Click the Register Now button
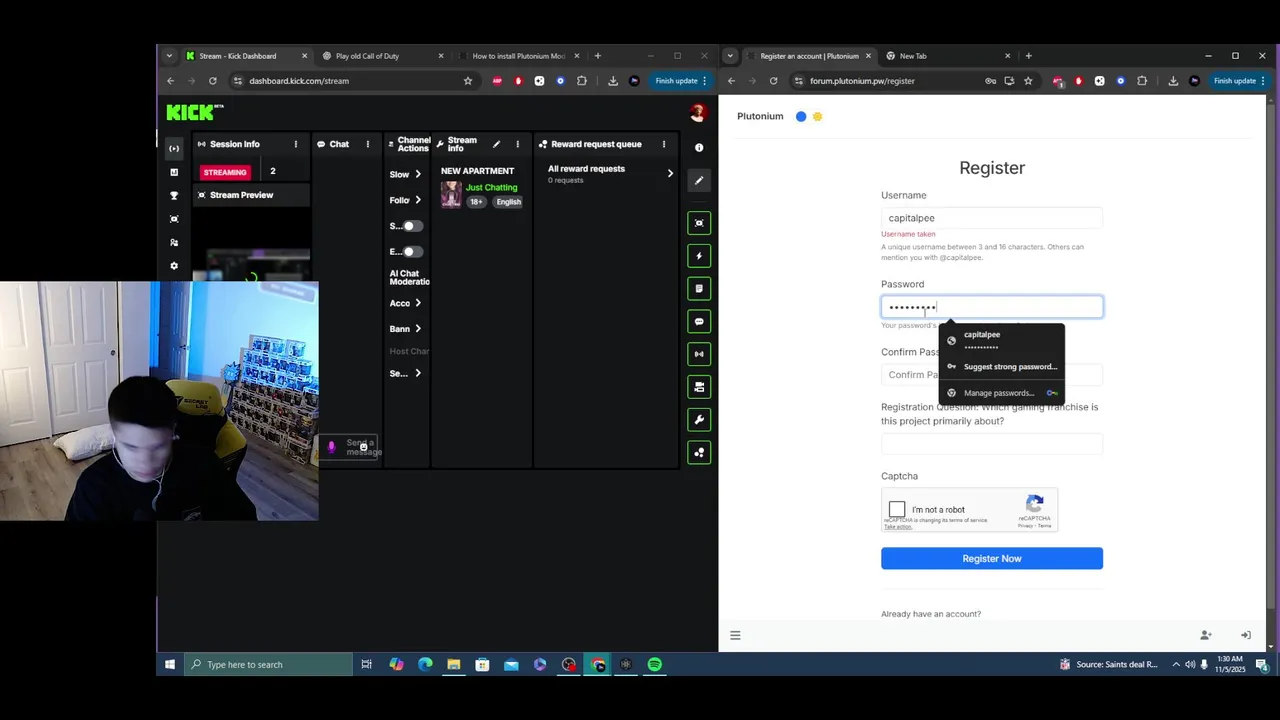 coord(992,558)
